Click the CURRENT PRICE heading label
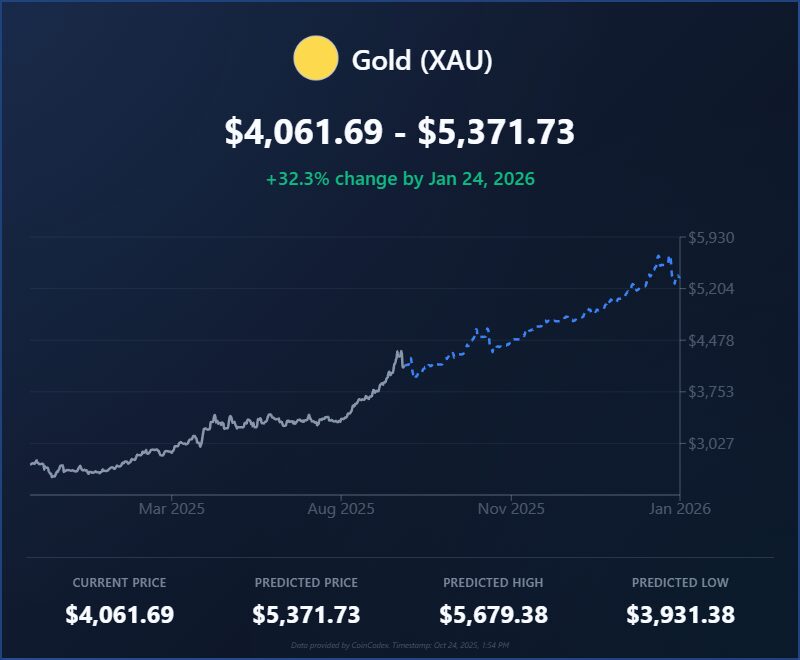This screenshot has width=800, height=660. point(120,583)
